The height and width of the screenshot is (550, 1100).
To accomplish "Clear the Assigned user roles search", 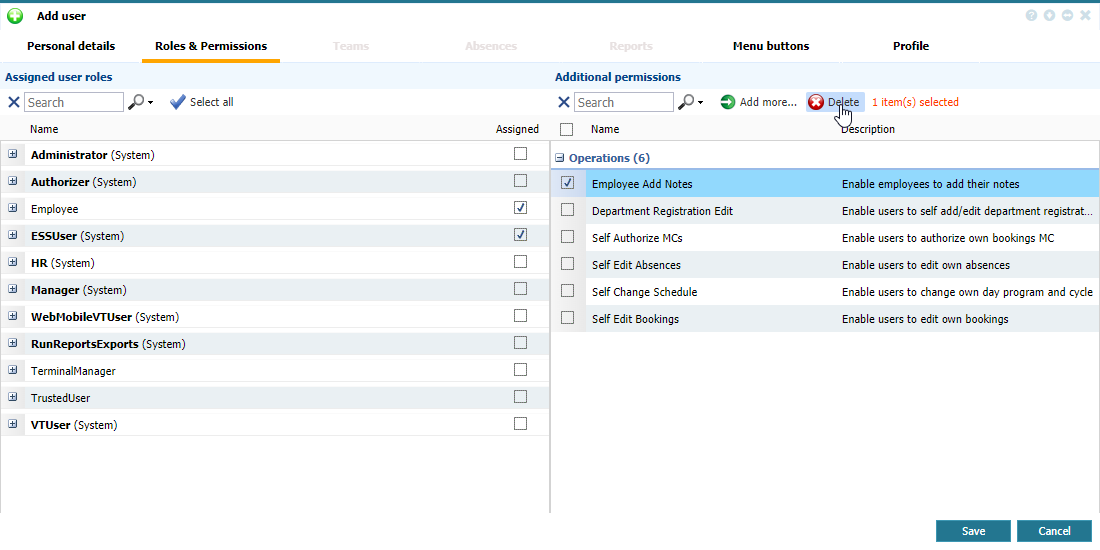I will pos(14,102).
